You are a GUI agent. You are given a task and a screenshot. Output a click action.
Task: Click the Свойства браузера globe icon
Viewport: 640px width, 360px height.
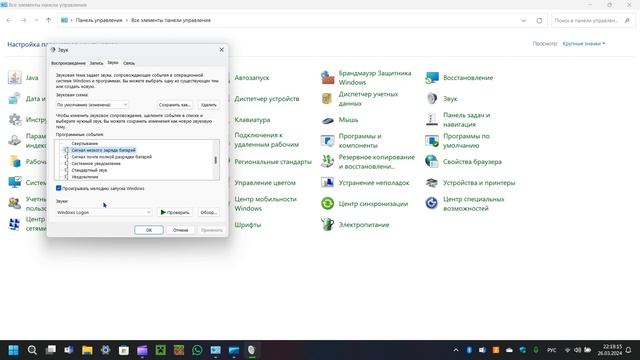[x=432, y=162]
